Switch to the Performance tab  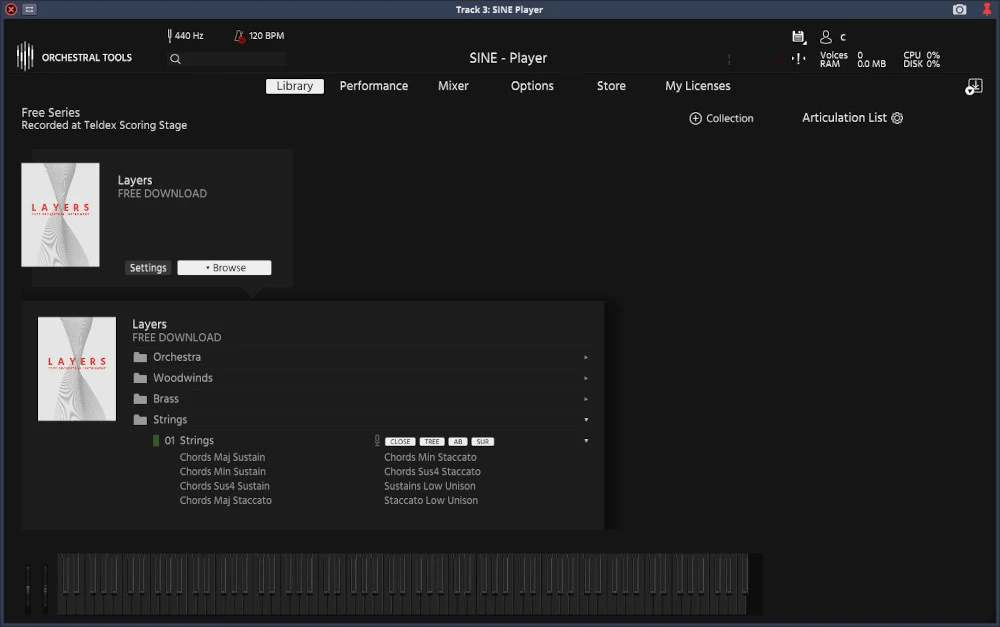pos(374,86)
